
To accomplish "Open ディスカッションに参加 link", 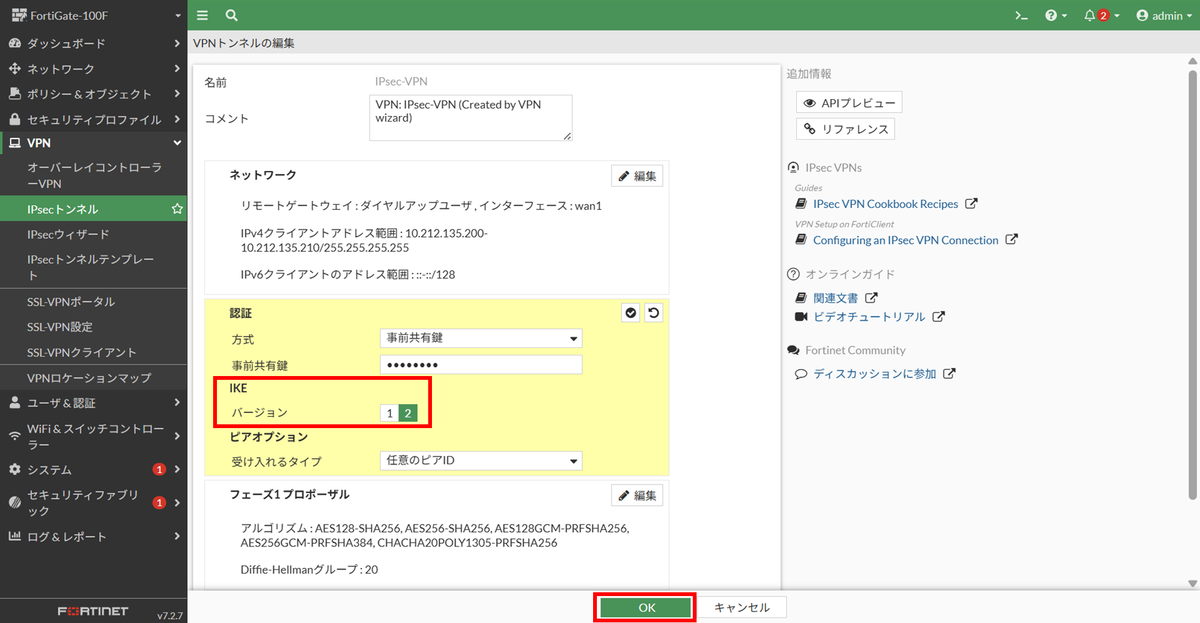I will pos(875,374).
